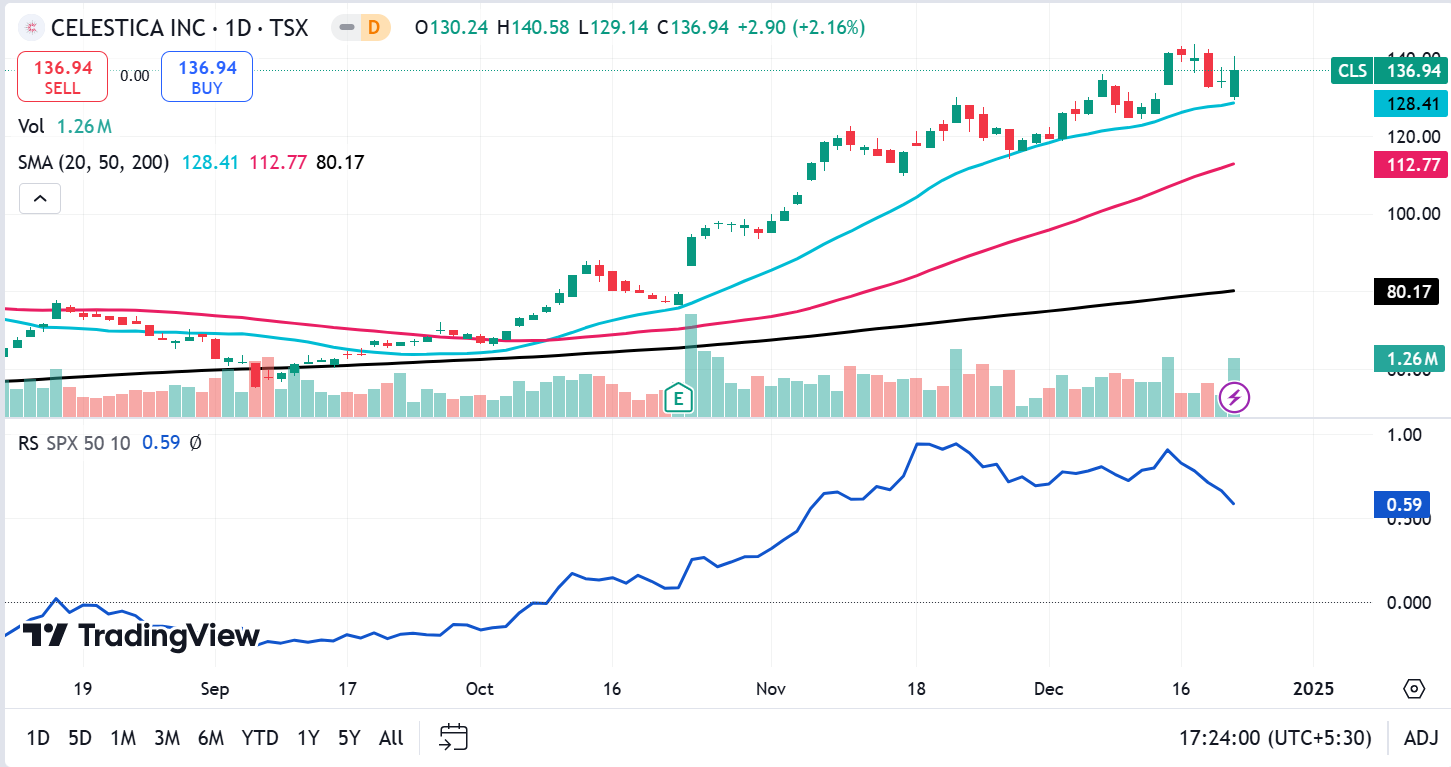1451x767 pixels.
Task: Click the Vol 1.26 M indicator legend
Action: pyautogui.click(x=65, y=126)
